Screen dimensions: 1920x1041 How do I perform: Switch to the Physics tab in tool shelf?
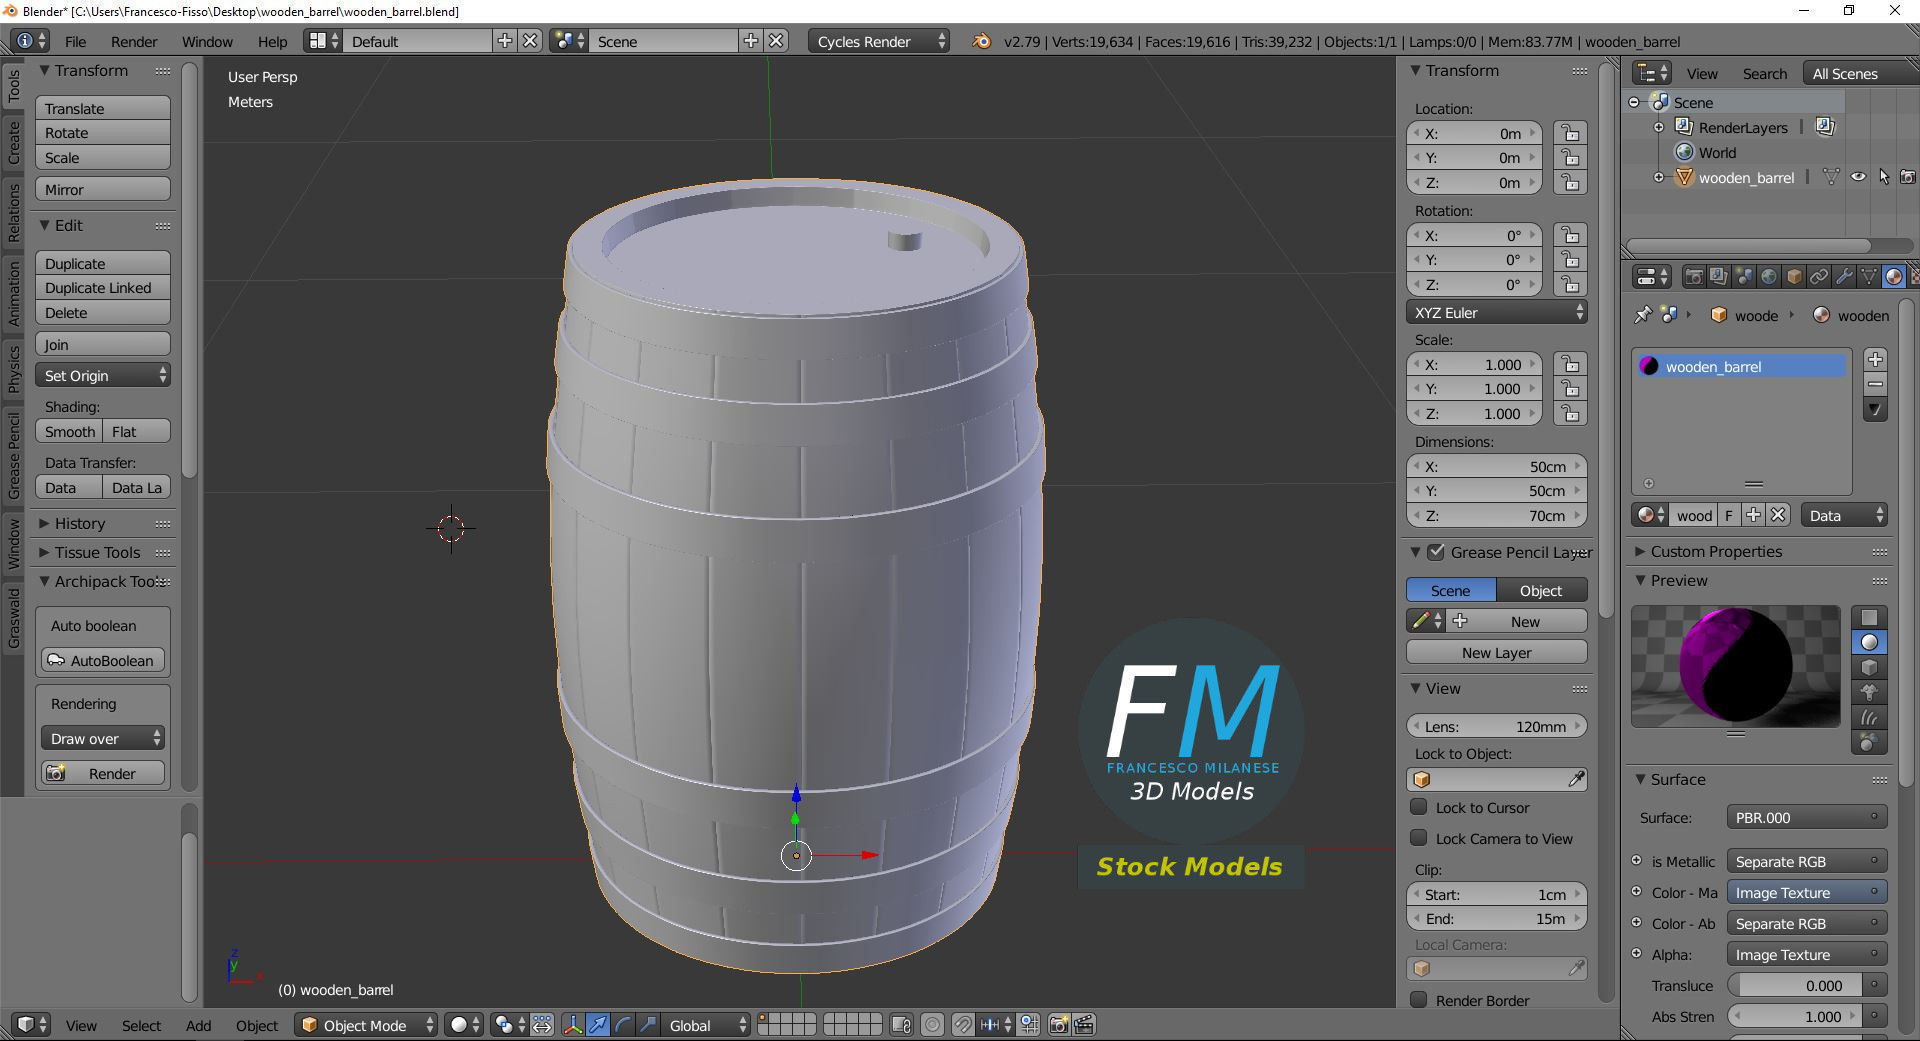[x=14, y=368]
